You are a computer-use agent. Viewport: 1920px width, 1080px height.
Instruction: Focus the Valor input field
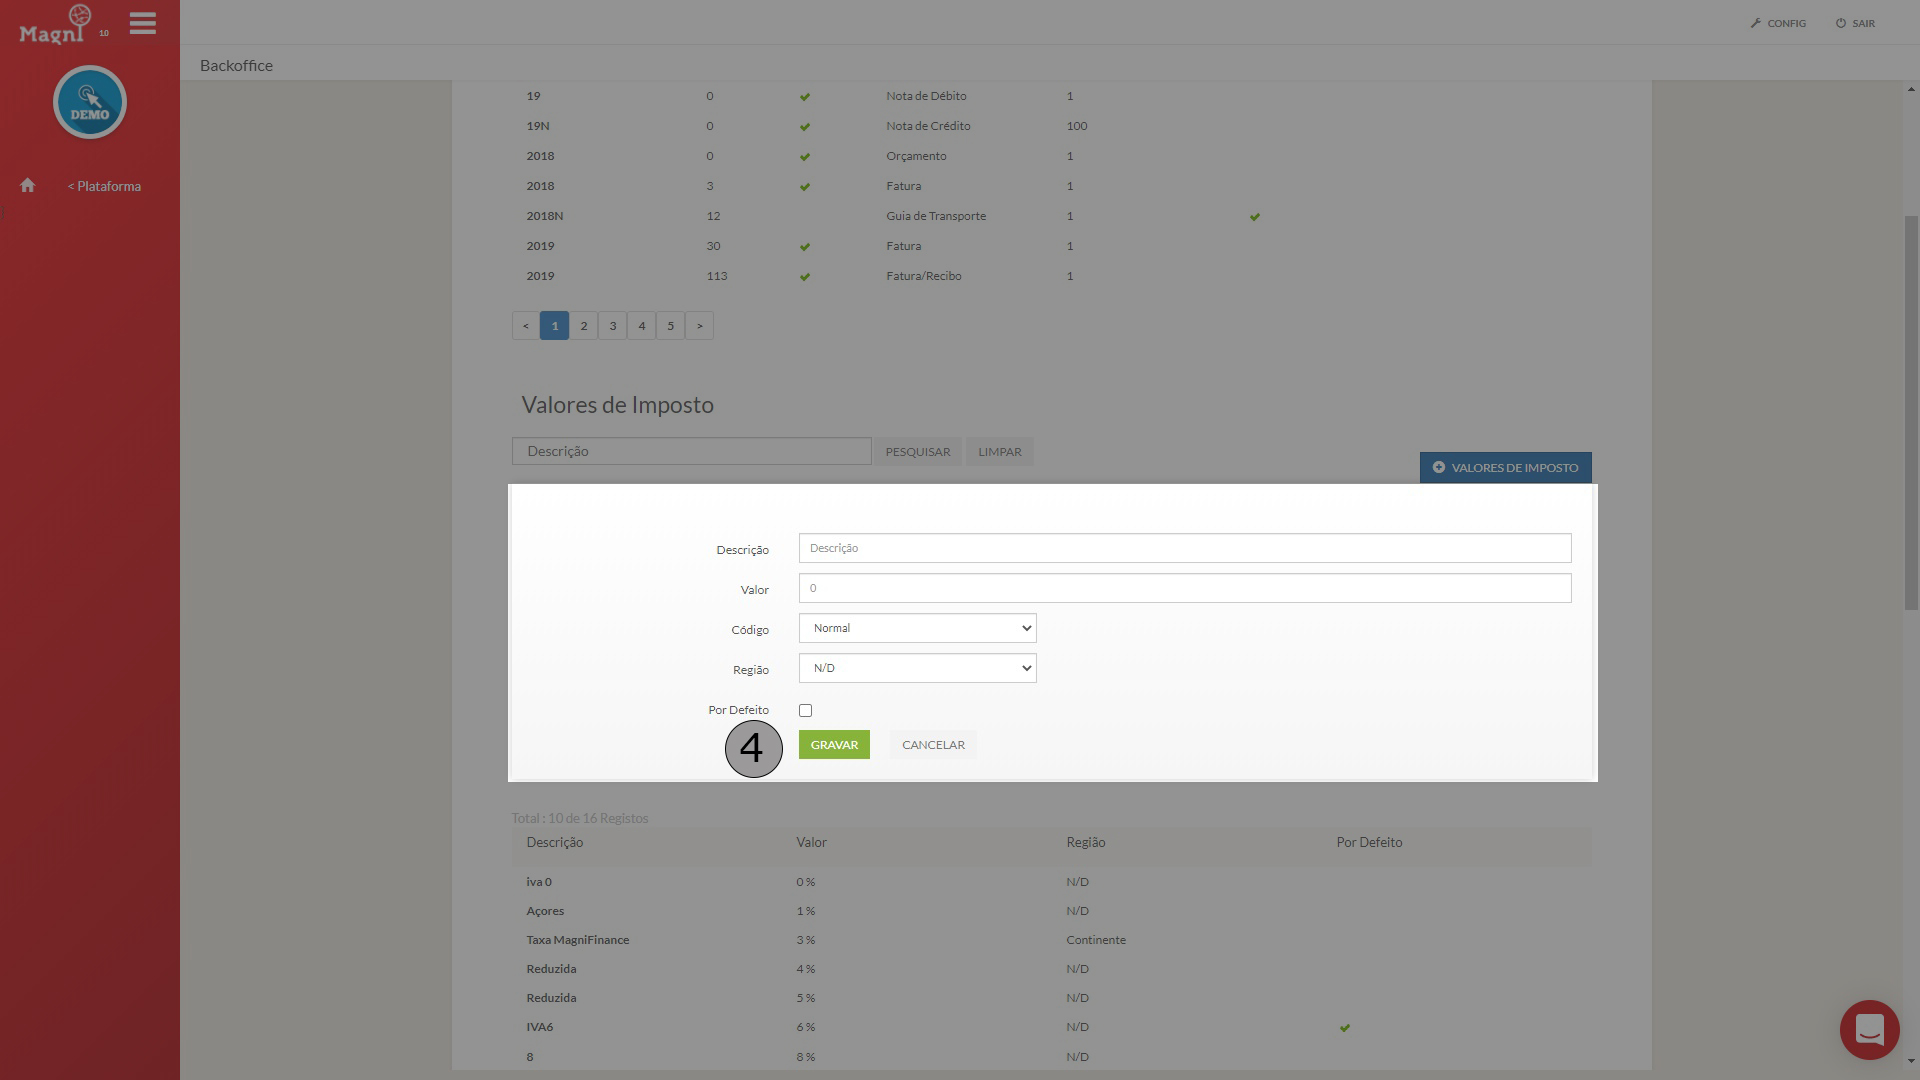point(1184,588)
